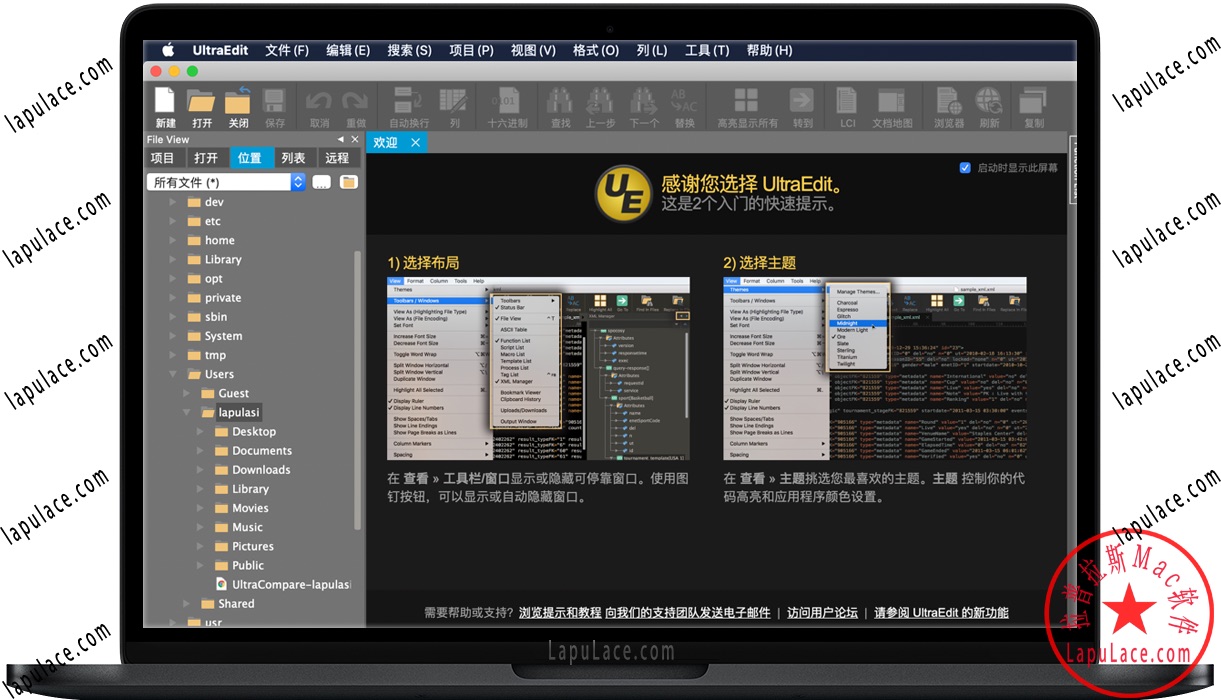The image size is (1221, 700).
Task: Open the 访问用户论坛 link
Action: [x=822, y=613]
